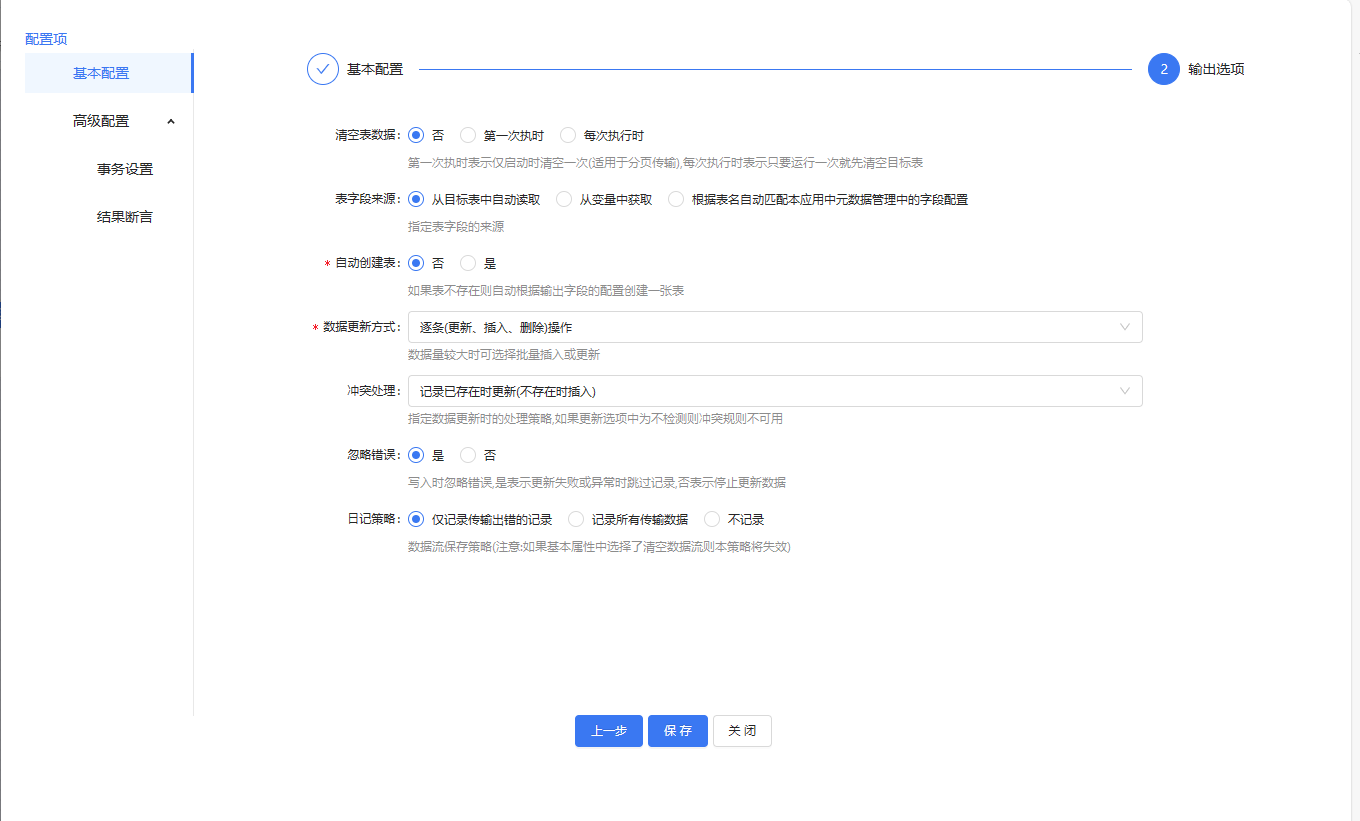Open the 数据更新方式 dropdown
The image size is (1360, 821).
[x=775, y=327]
